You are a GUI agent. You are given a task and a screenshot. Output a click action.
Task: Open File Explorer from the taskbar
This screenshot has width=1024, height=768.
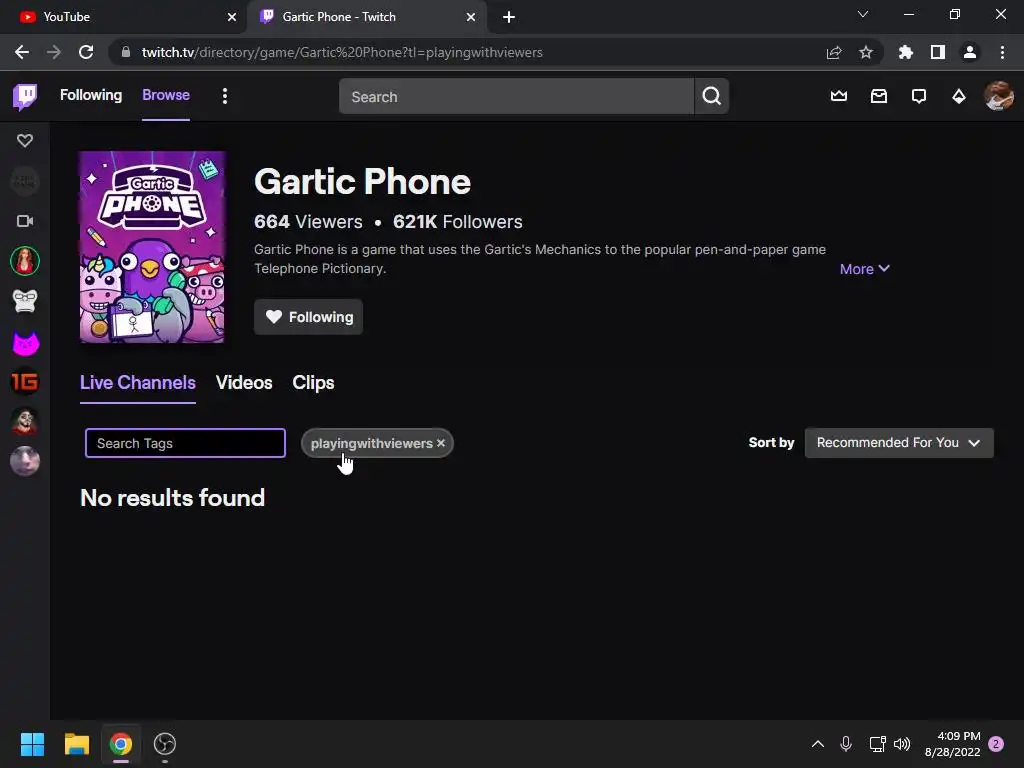[x=76, y=744]
